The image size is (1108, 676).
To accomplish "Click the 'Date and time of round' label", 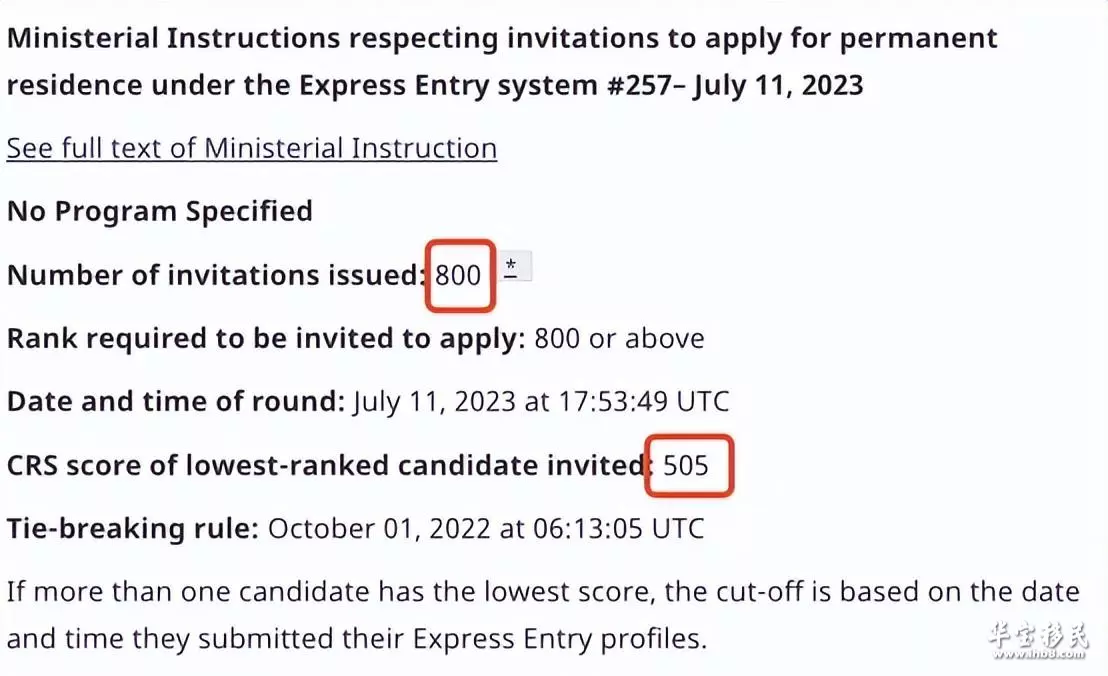I will [176, 401].
